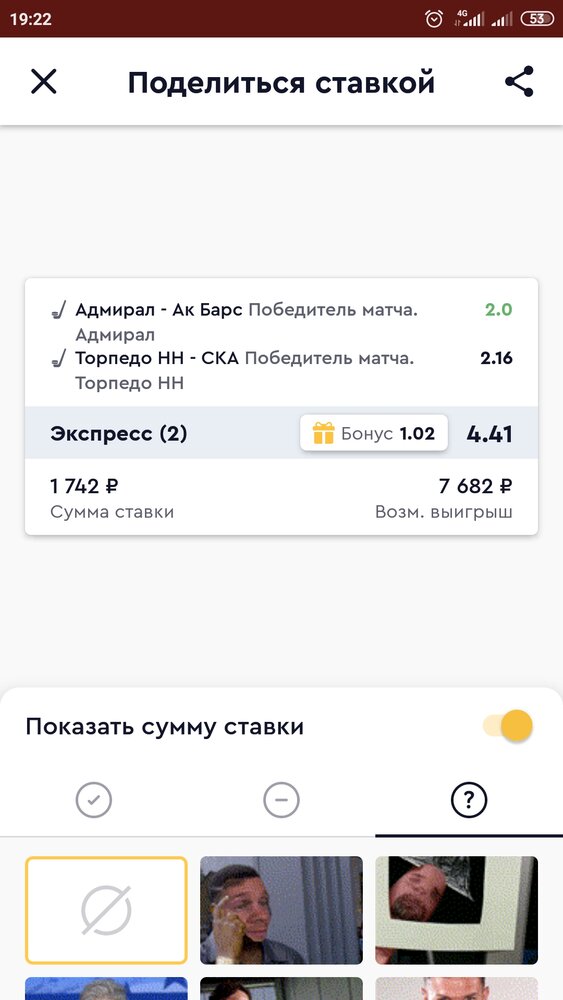The height and width of the screenshot is (1000, 563).
Task: Choose the empty no-image option
Action: click(106, 910)
